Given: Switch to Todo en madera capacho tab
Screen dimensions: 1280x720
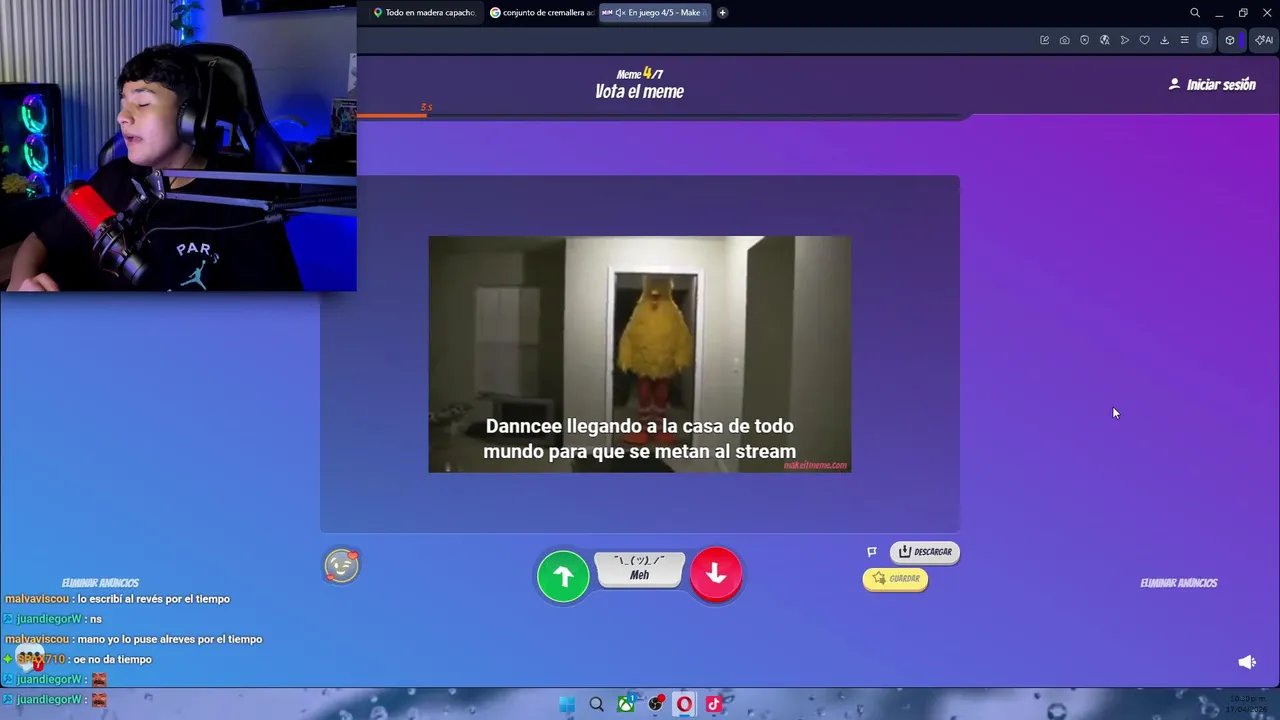Looking at the screenshot, I should (424, 13).
